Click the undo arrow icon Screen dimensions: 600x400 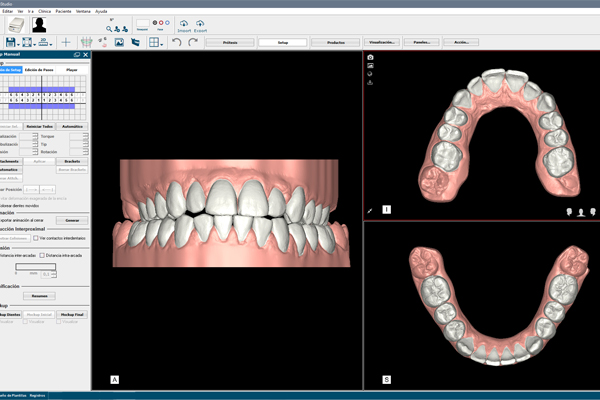click(177, 42)
